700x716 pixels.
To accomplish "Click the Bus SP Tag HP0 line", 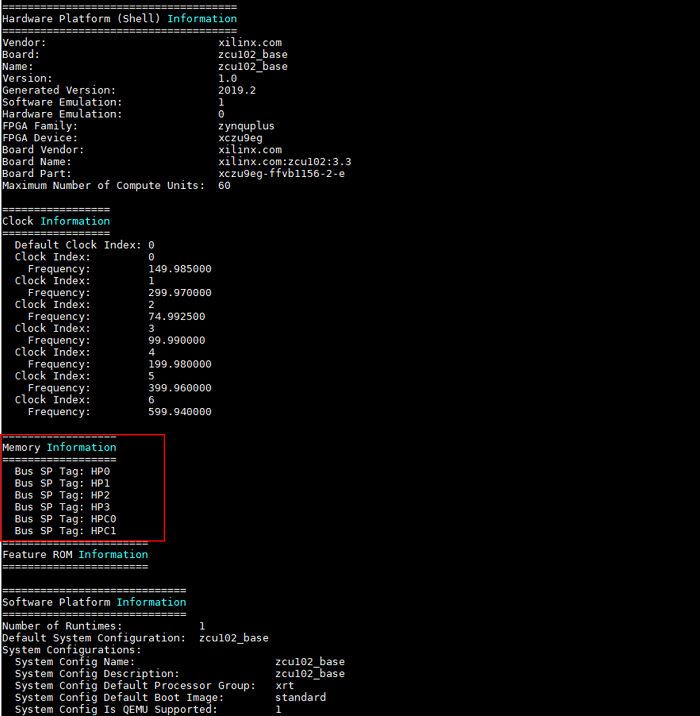I will pos(62,471).
